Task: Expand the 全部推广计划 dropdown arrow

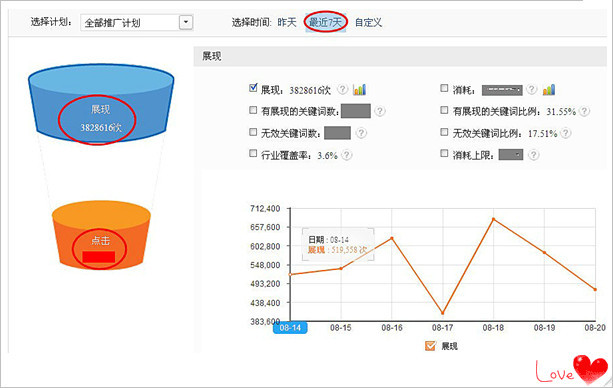Action: 186,22
